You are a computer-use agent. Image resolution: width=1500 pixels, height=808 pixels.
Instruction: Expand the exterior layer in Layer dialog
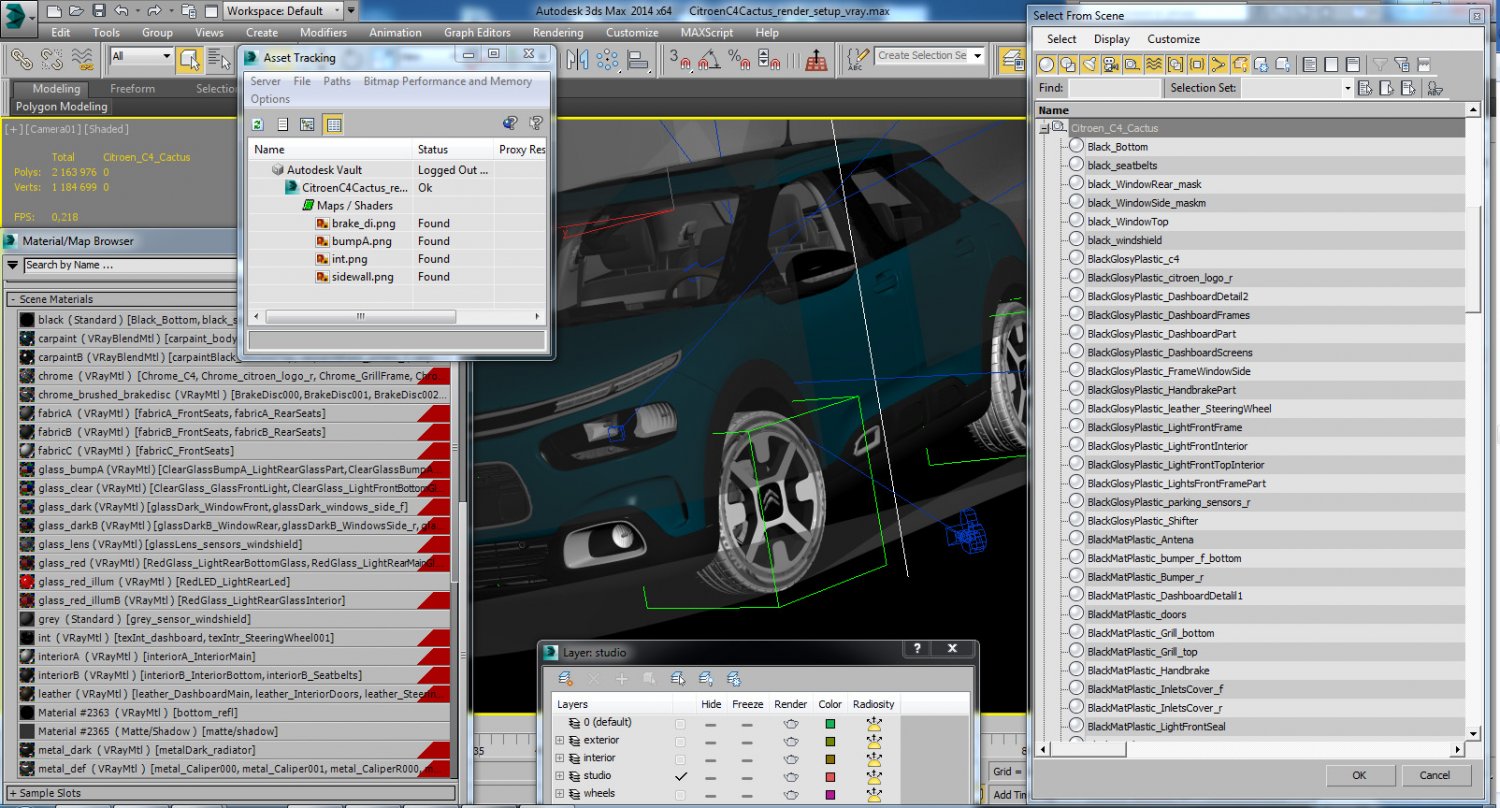pyautogui.click(x=560, y=741)
